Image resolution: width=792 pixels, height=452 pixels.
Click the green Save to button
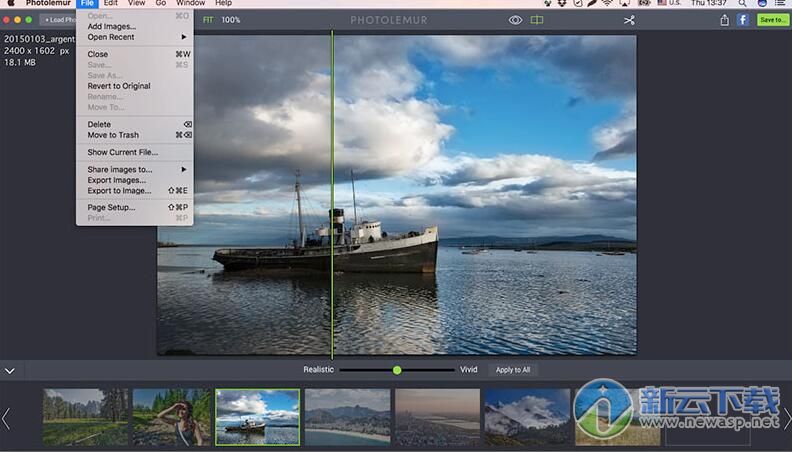772,20
